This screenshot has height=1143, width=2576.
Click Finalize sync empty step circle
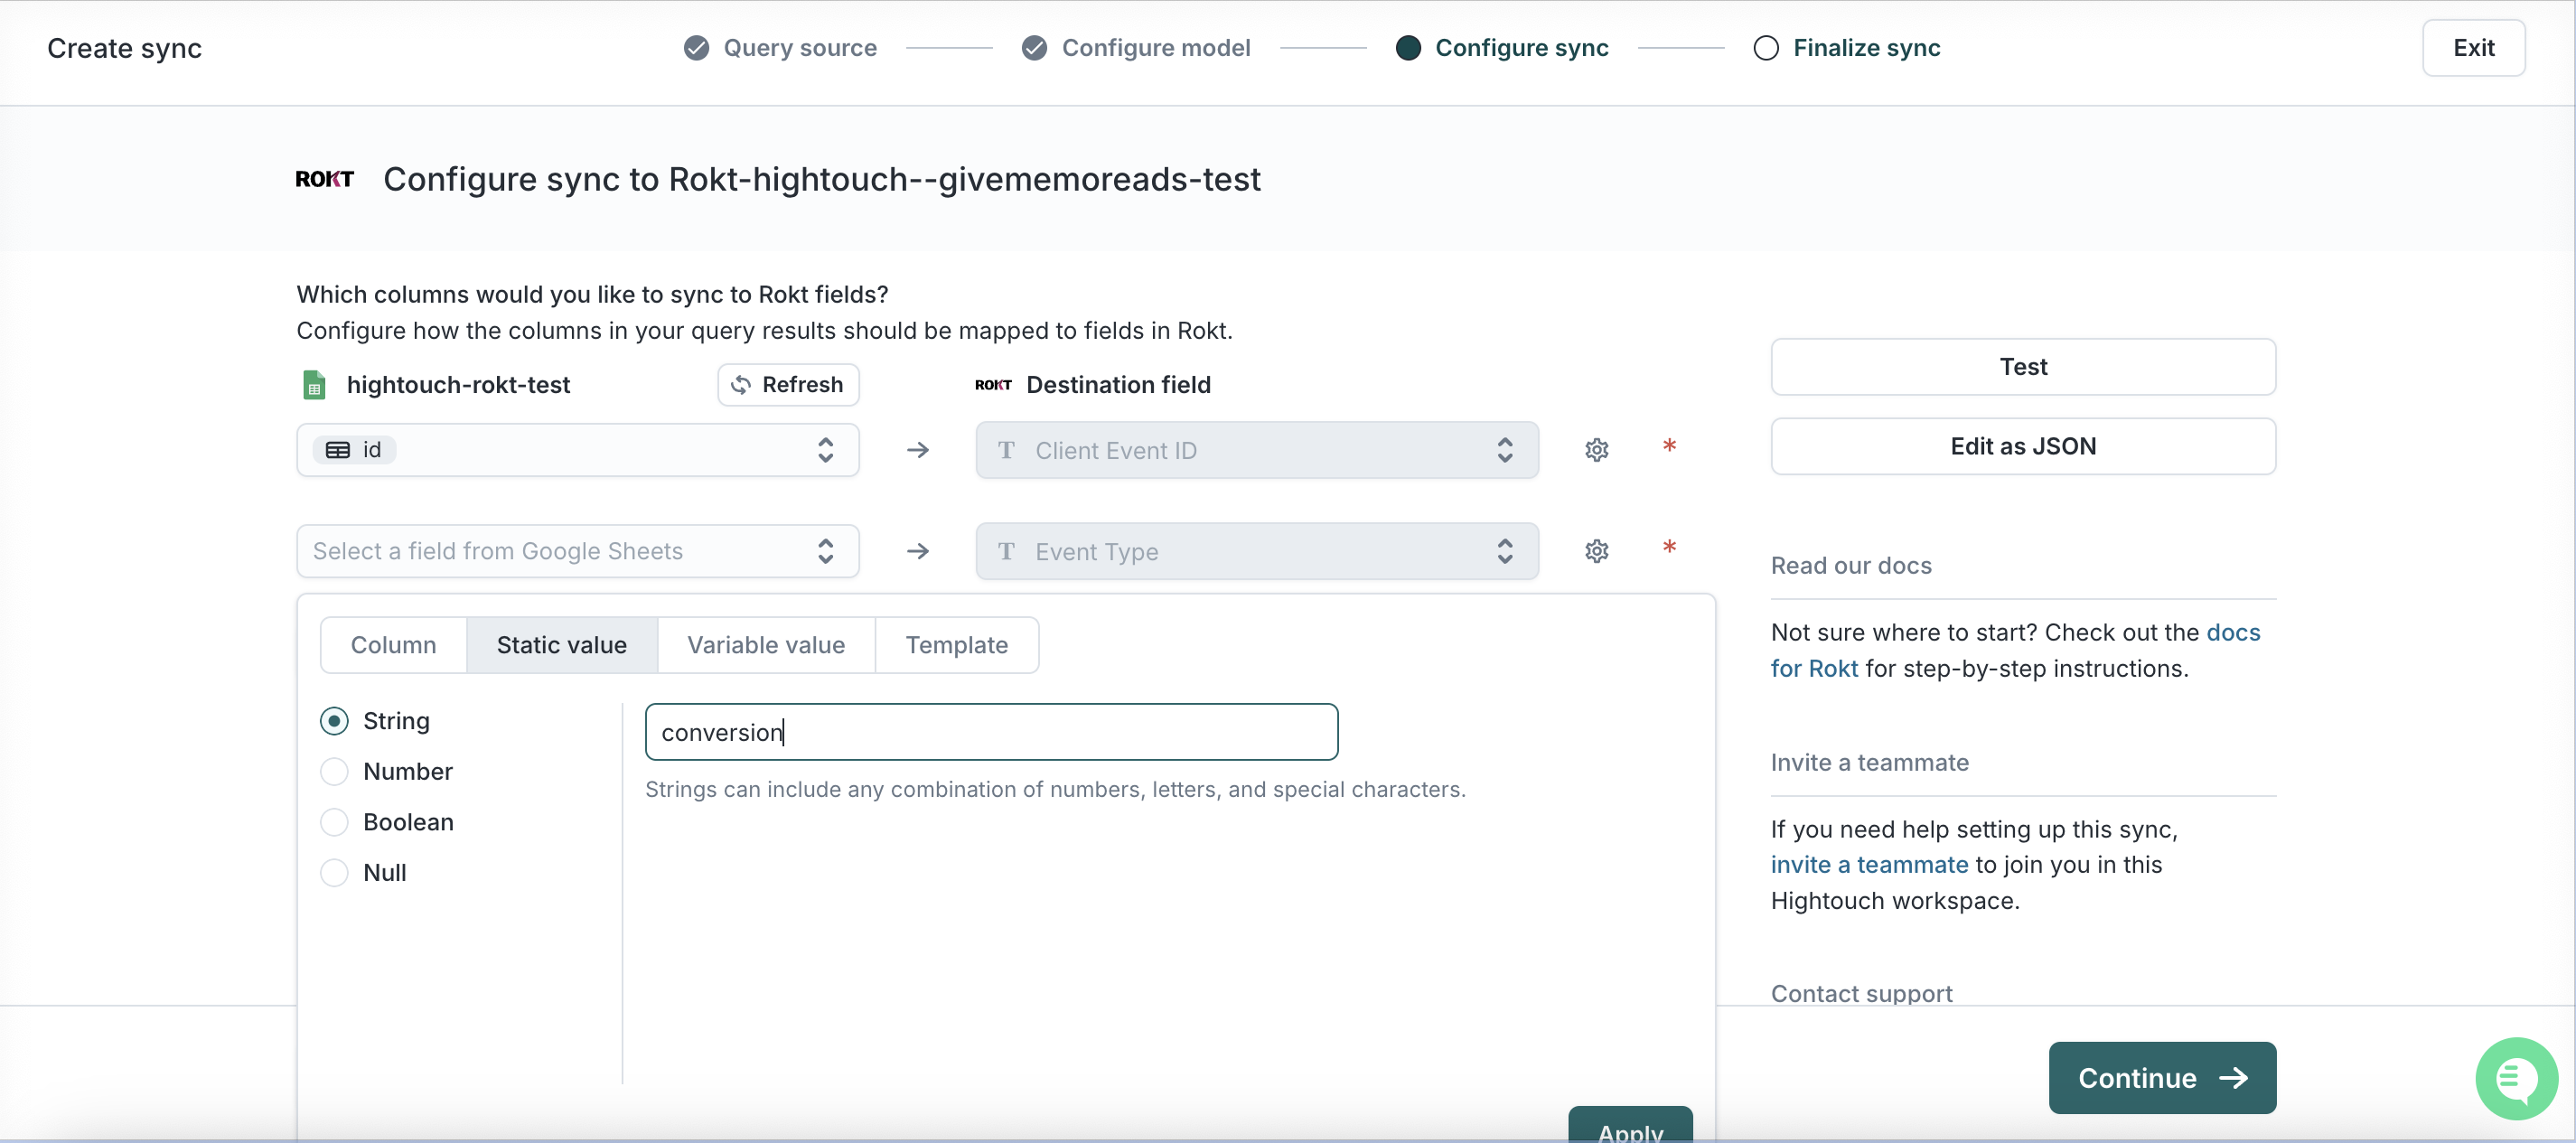(x=1766, y=48)
